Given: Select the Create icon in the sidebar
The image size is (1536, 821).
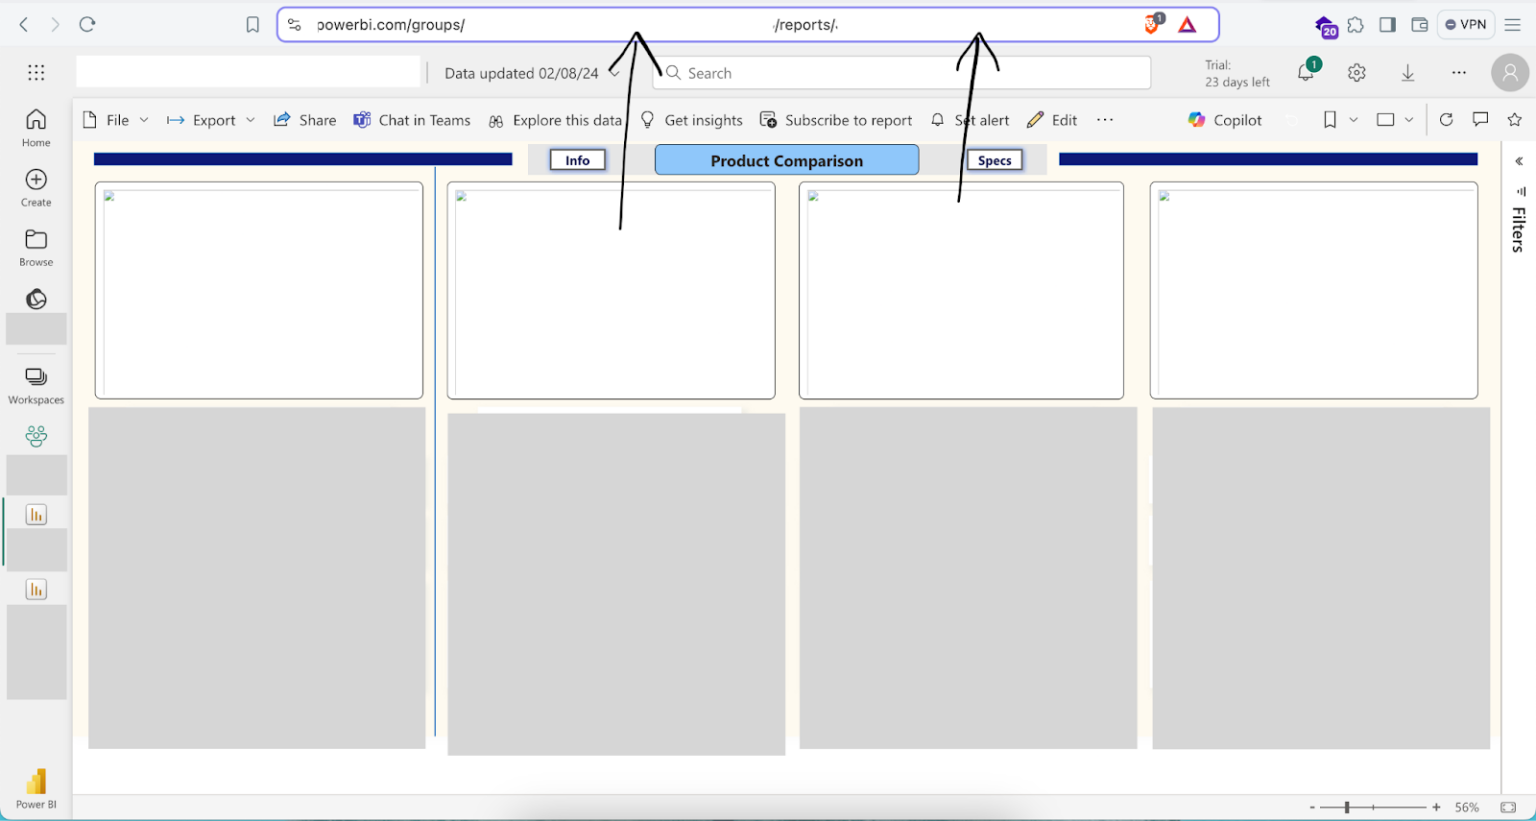Looking at the screenshot, I should tap(35, 187).
